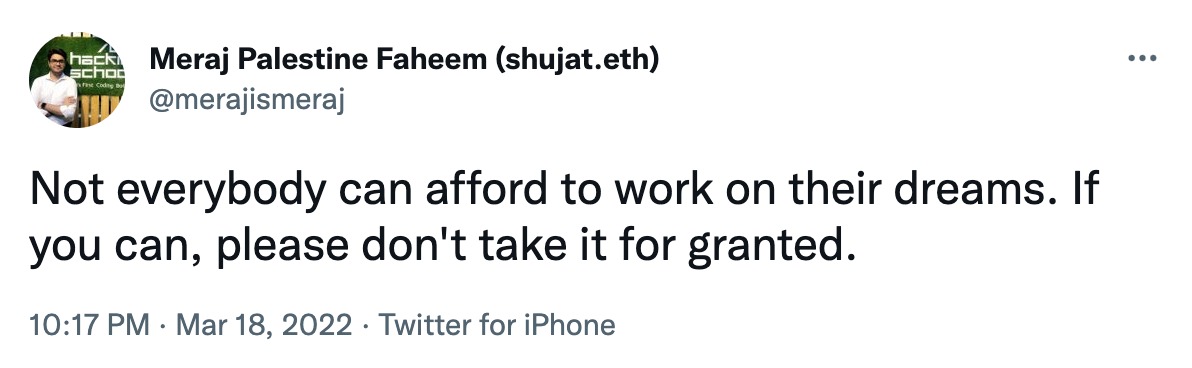Open the Meraj Palestine Faheem display name

point(404,59)
